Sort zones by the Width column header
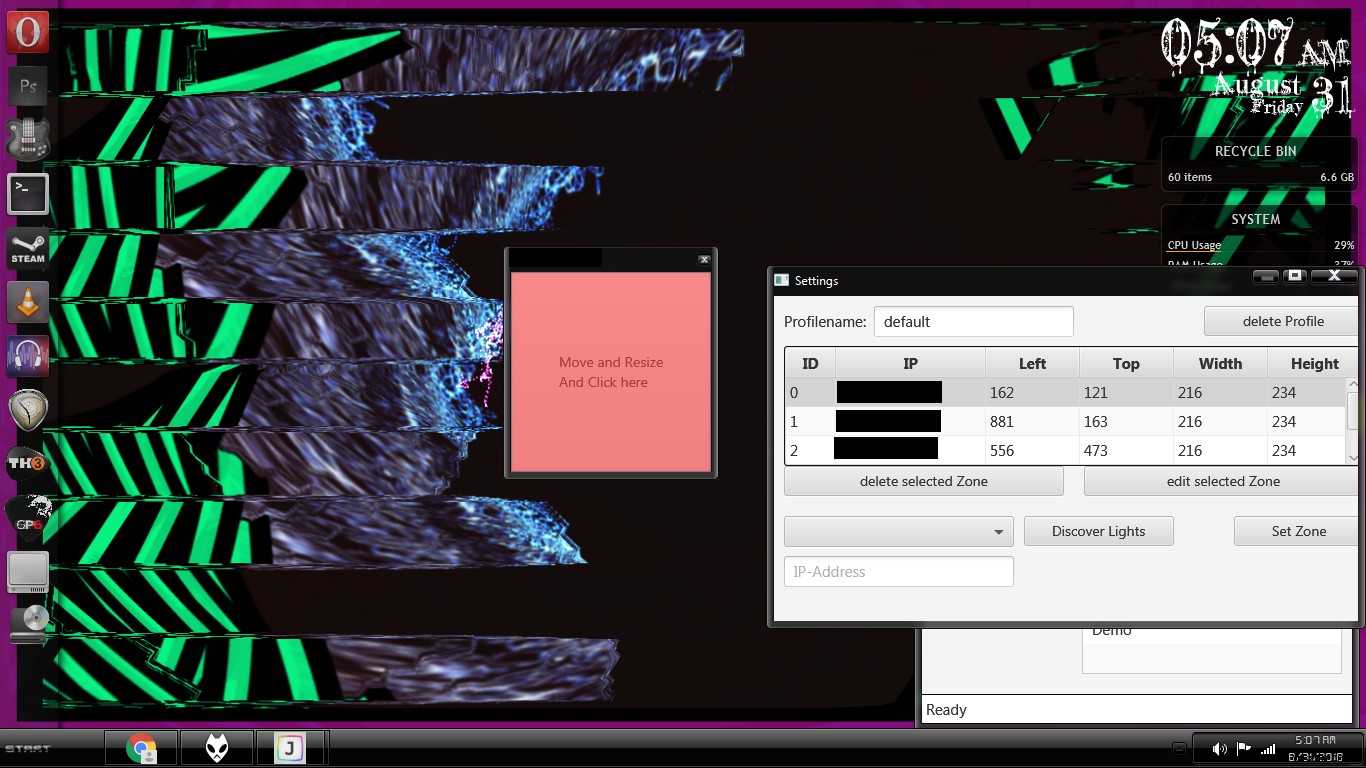This screenshot has width=1366, height=768. pos(1219,363)
